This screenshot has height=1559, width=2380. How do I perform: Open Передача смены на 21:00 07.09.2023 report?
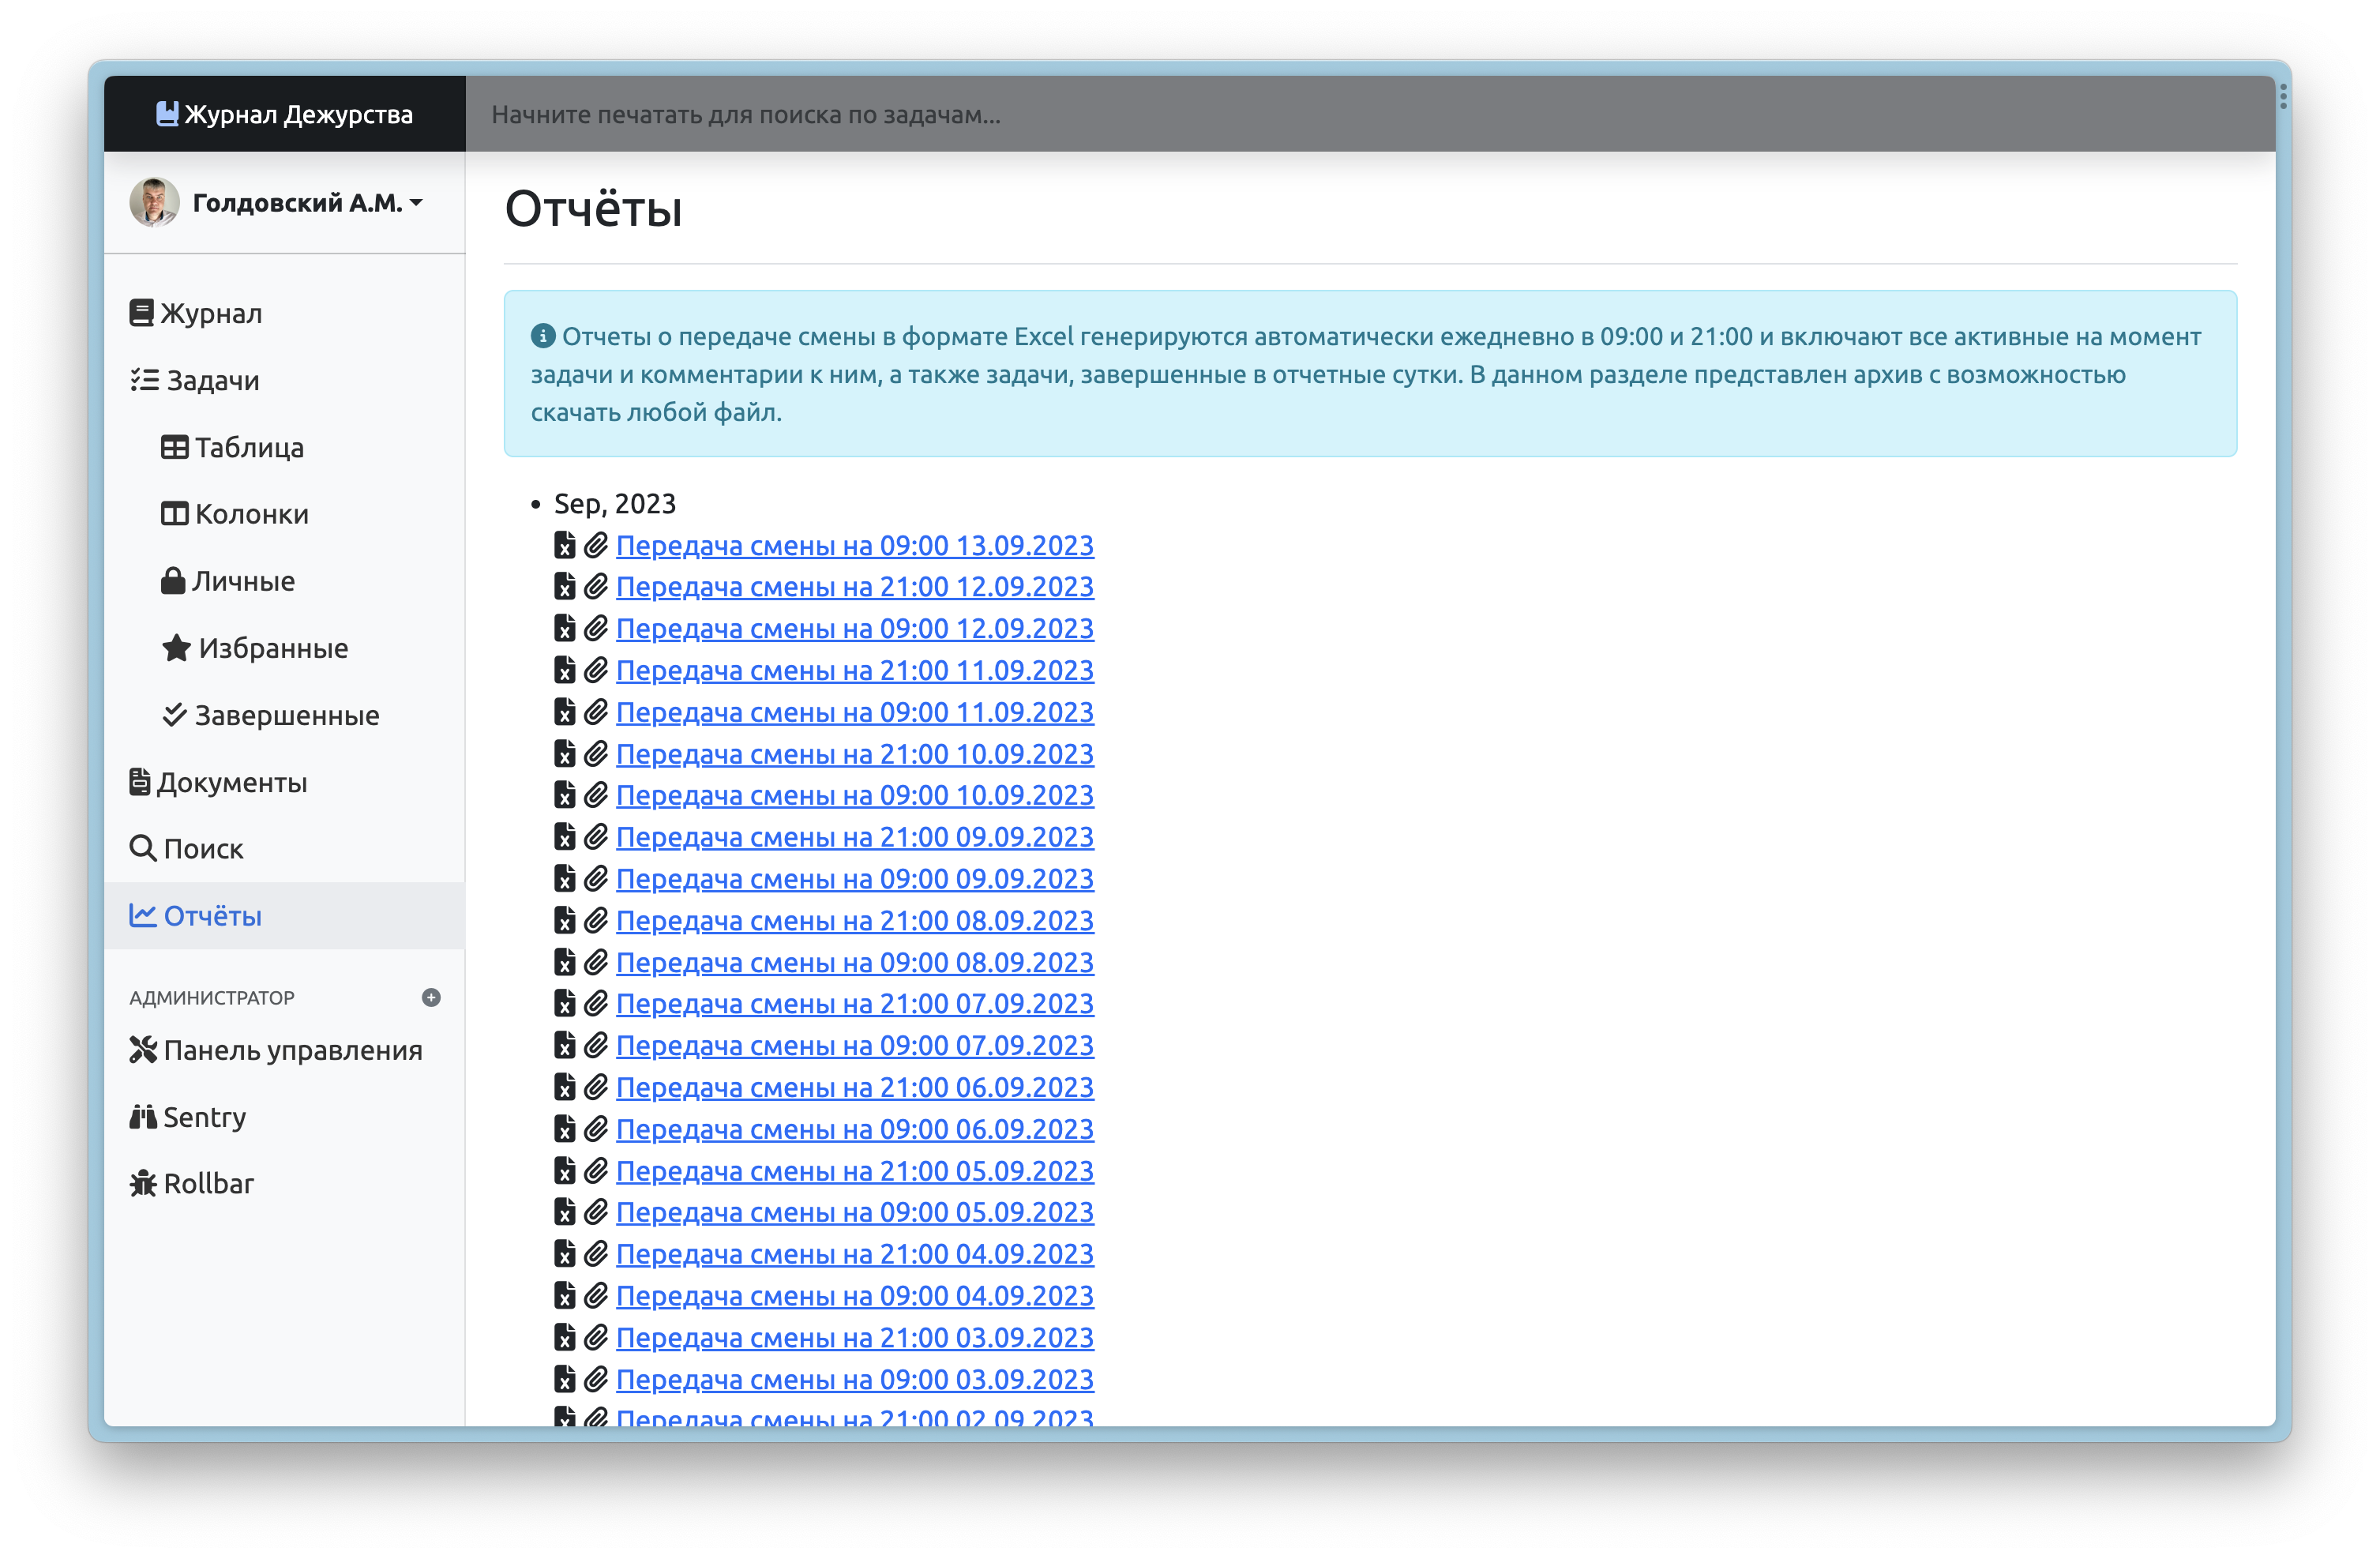(853, 1004)
